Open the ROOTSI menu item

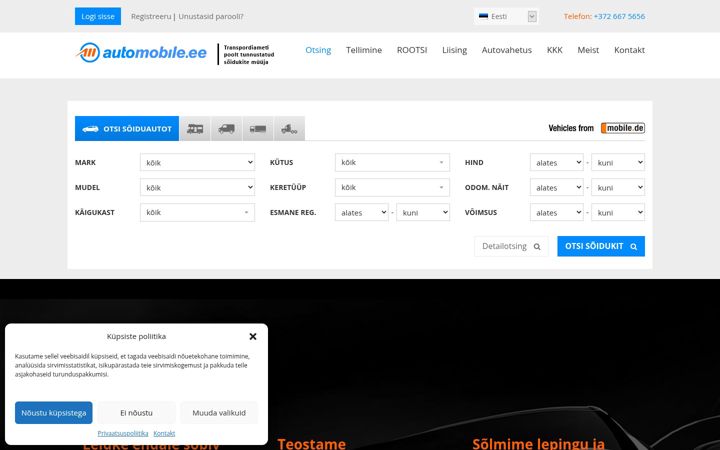412,50
